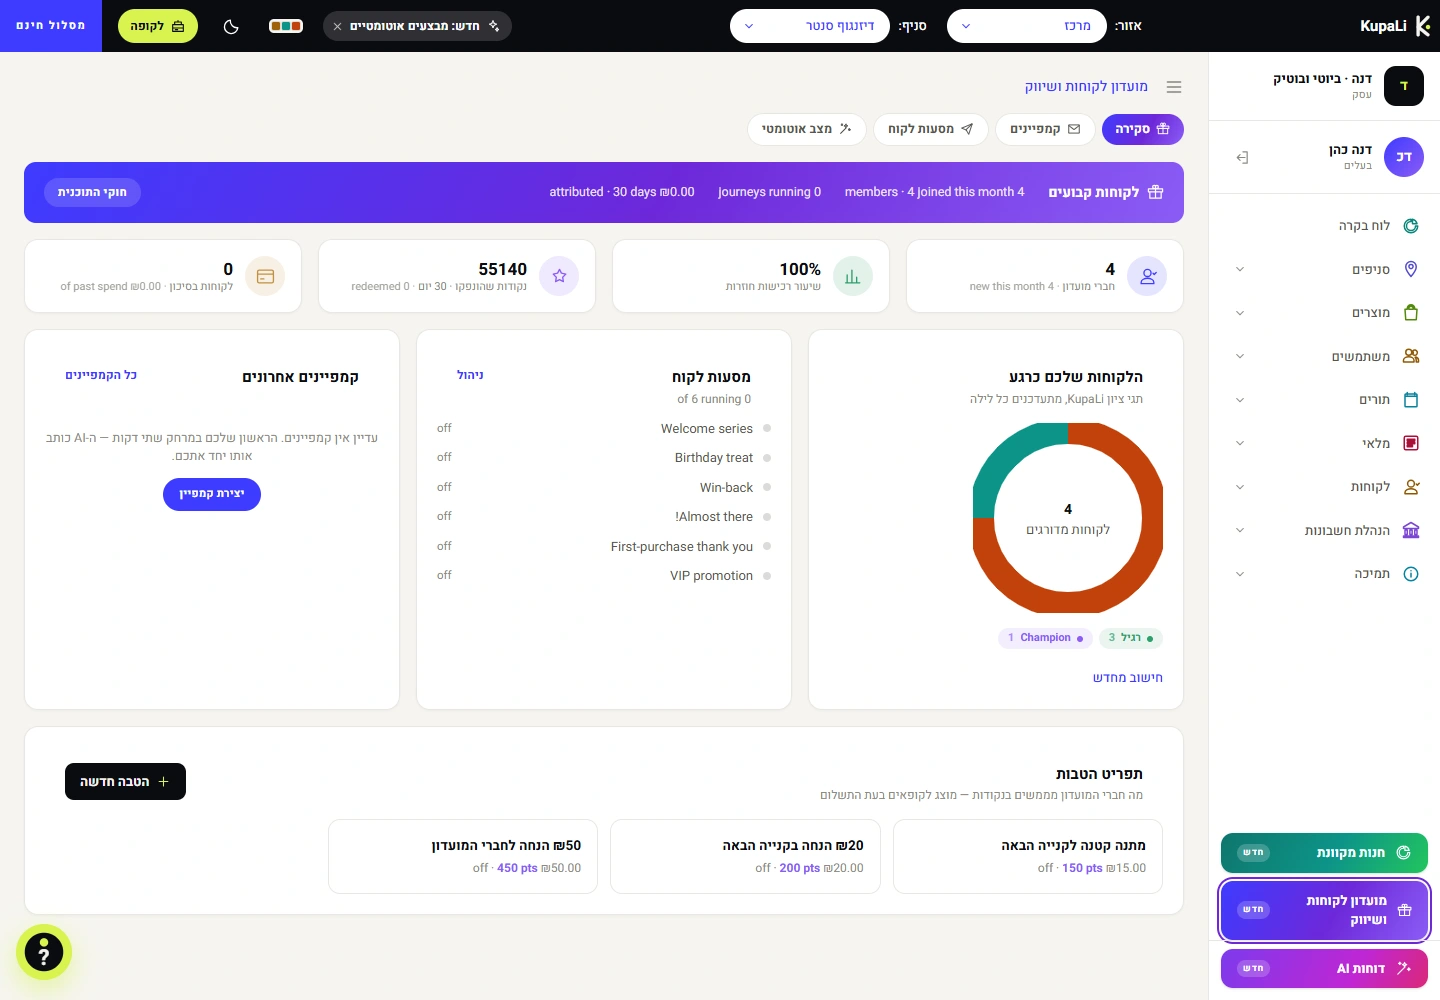Click the הנהלת חשבונות bank icon
Viewport: 1440px width, 1000px height.
[x=1411, y=530]
